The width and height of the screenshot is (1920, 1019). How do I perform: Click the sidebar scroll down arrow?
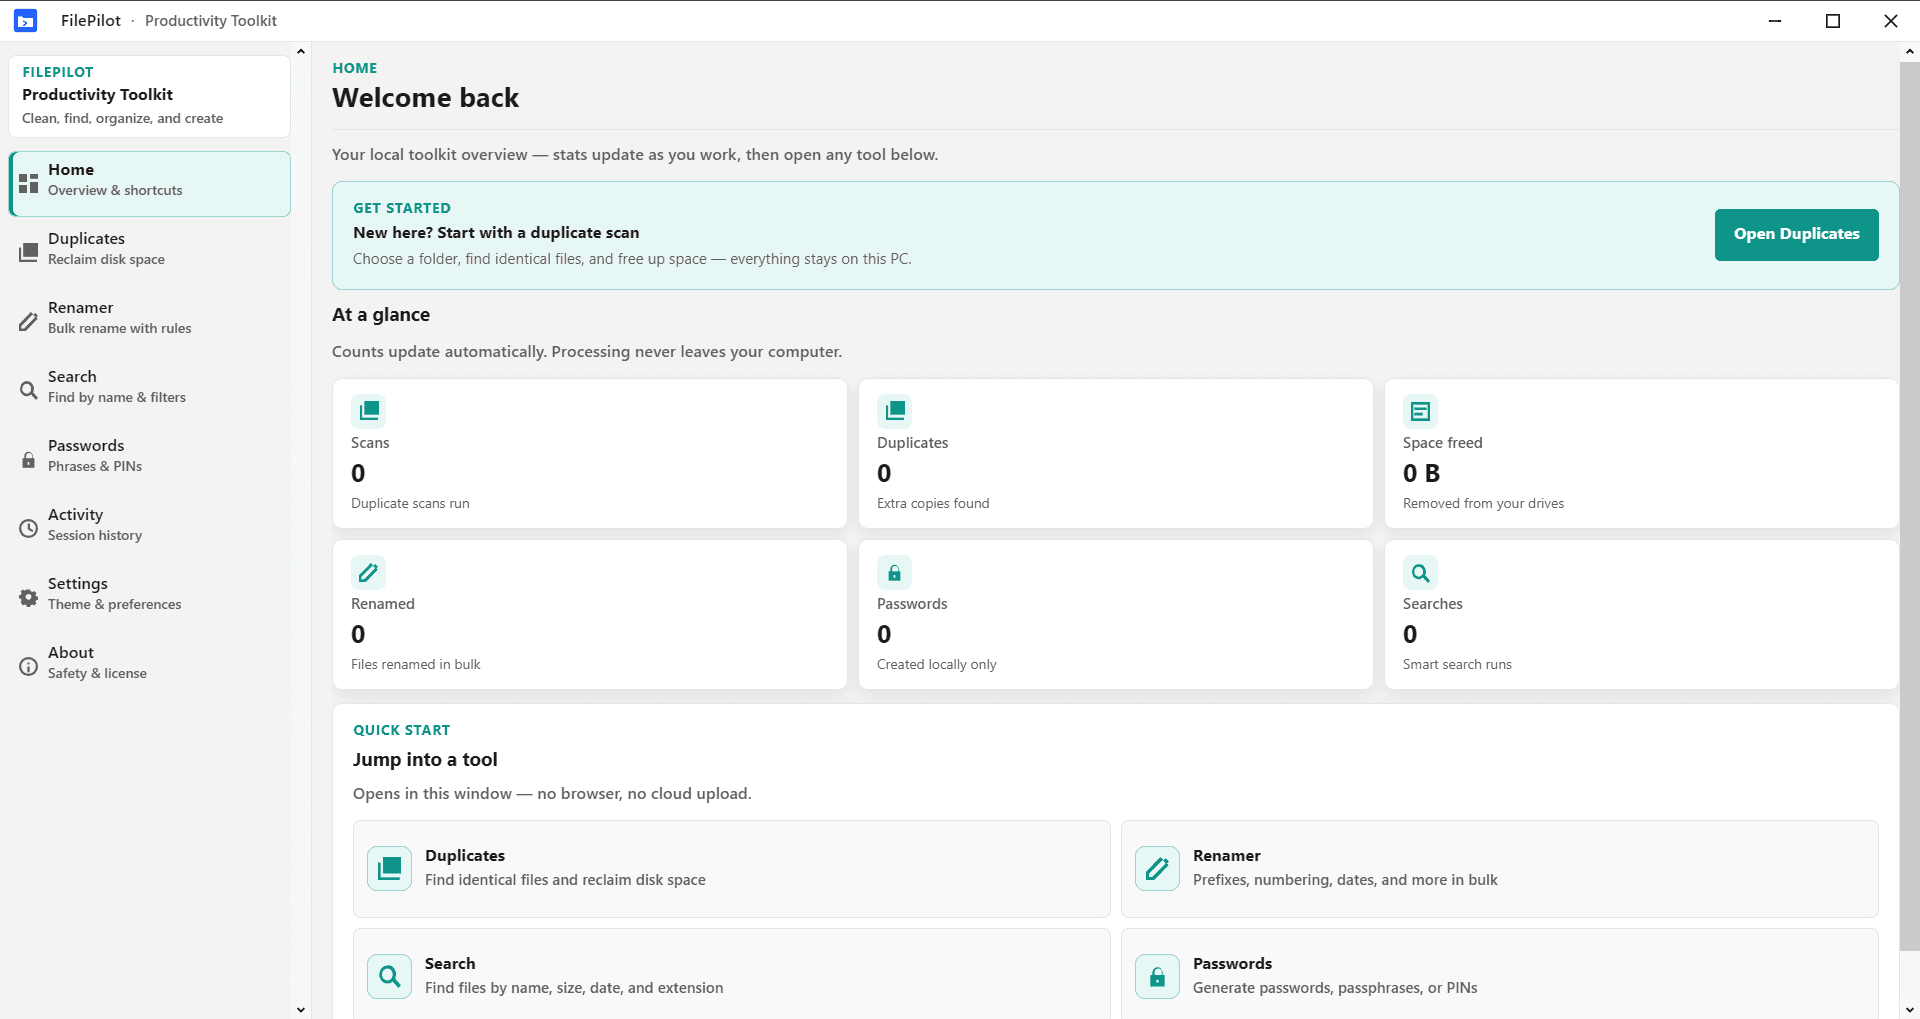[301, 1010]
